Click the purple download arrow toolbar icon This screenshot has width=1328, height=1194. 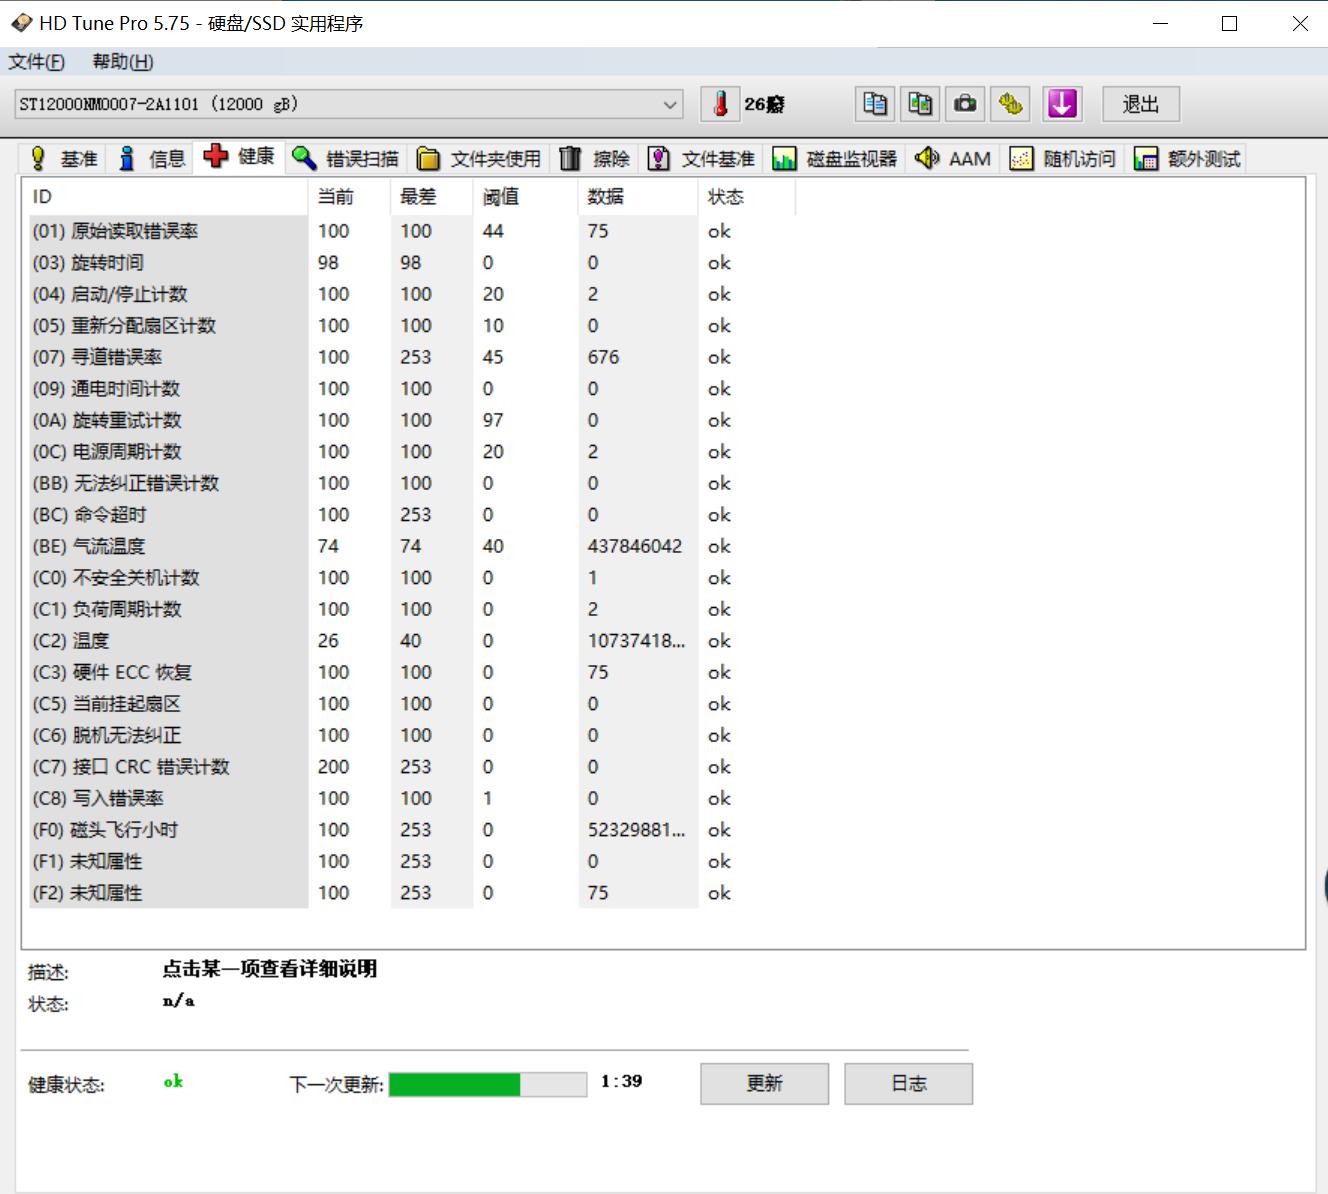[x=1062, y=103]
